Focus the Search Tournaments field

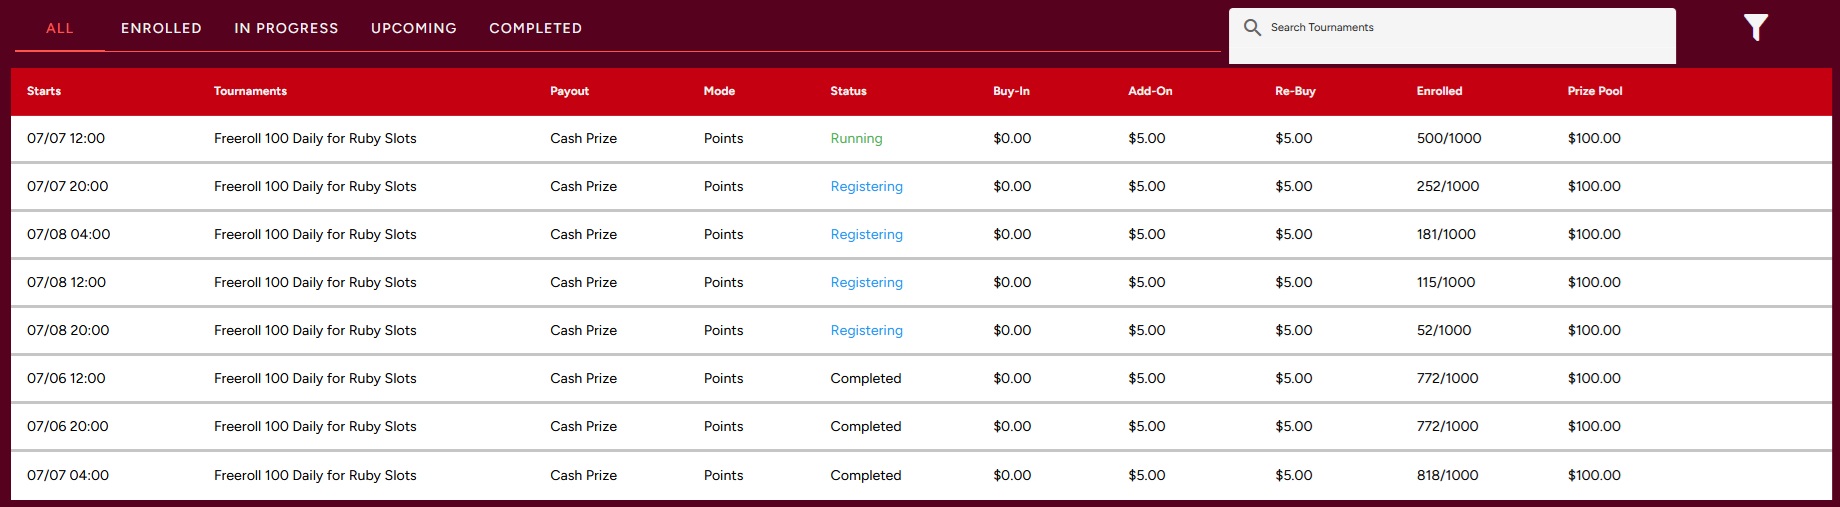point(1452,36)
